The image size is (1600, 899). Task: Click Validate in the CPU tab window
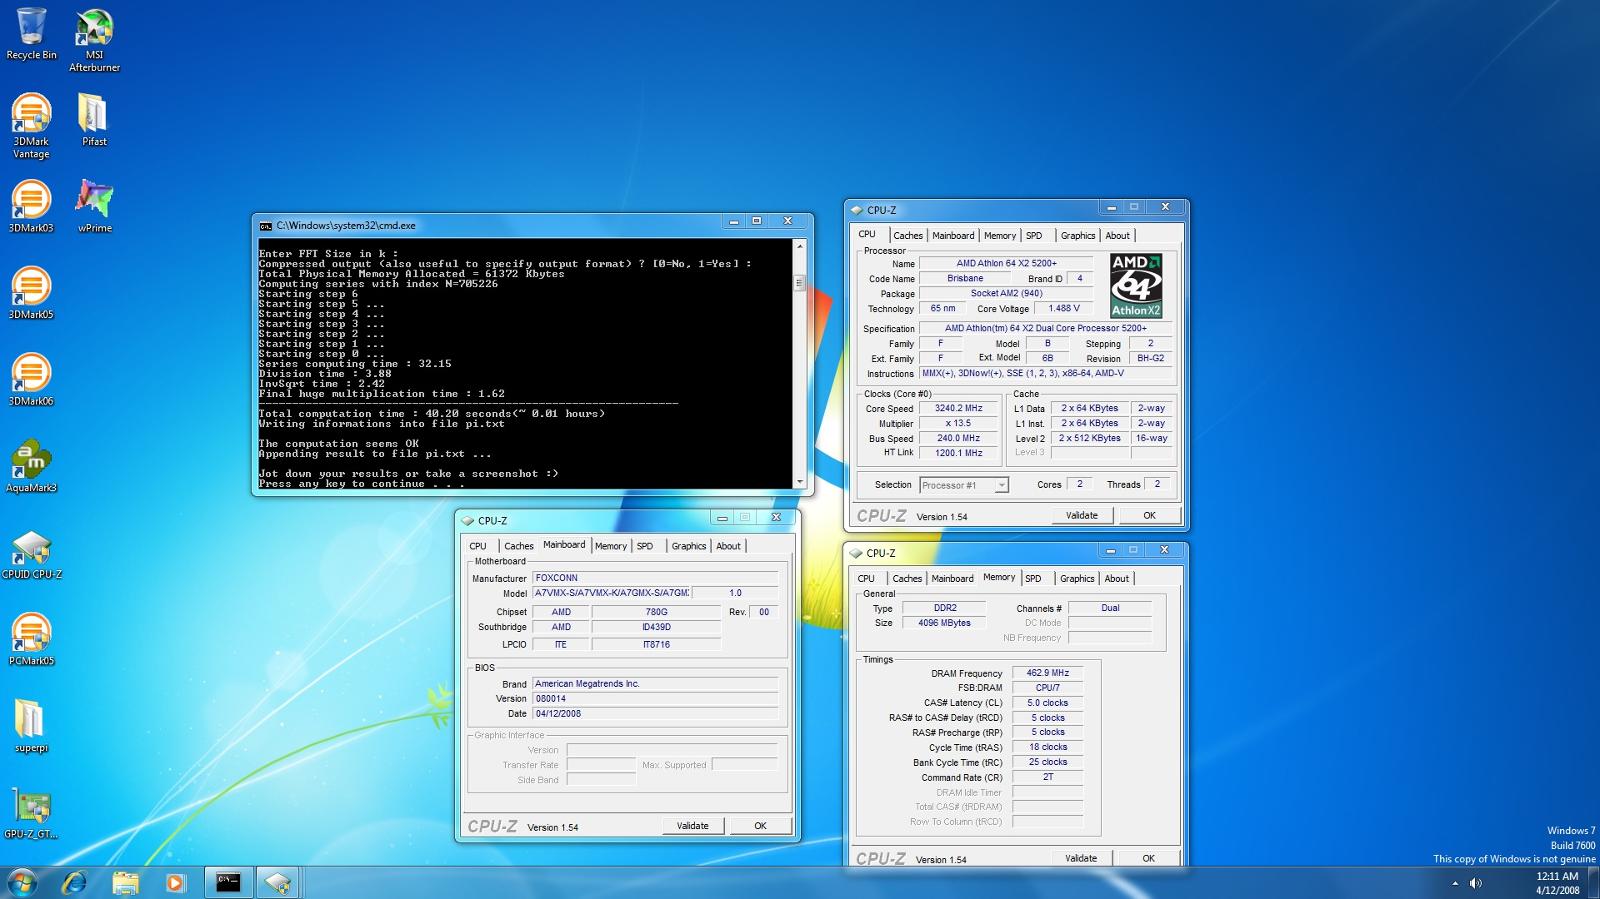[x=1082, y=516]
